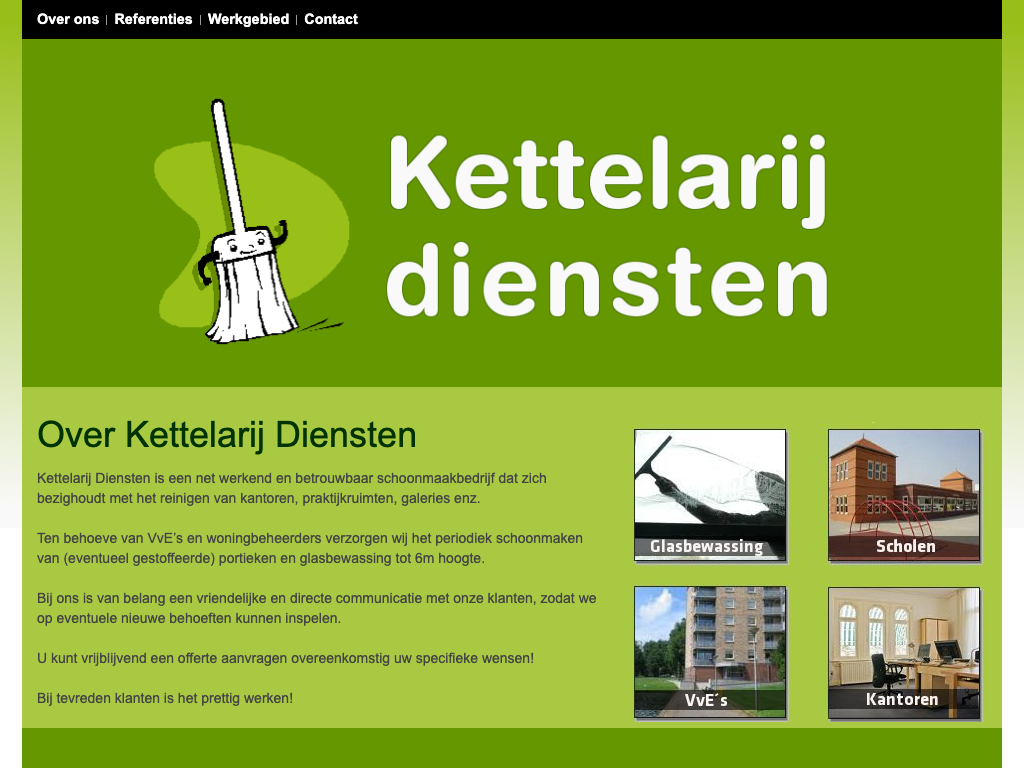Open the Contact page link
This screenshot has height=768, width=1024.
click(331, 19)
